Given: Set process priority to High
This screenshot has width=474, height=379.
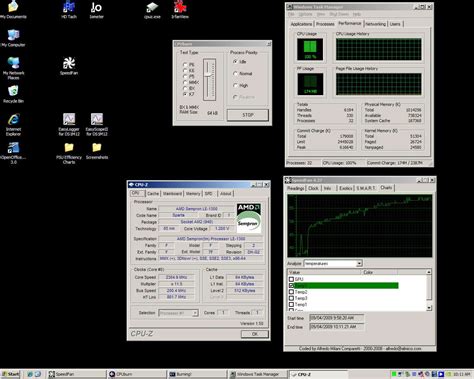Looking at the screenshot, I should 235,86.
